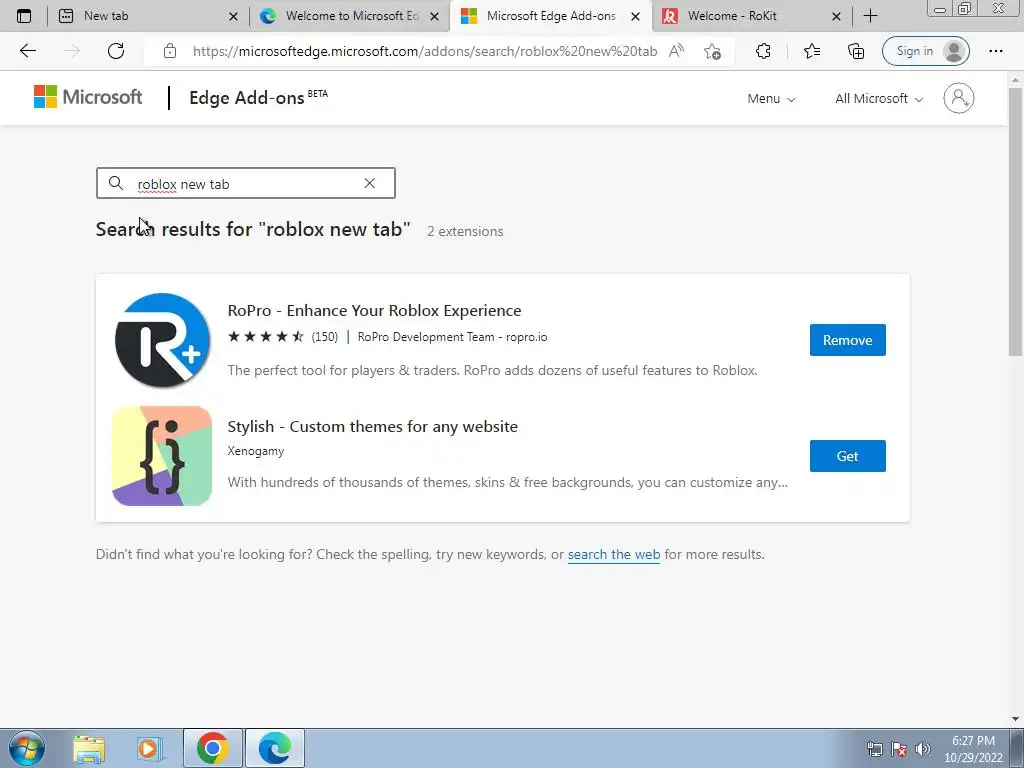Expand the All Microsoft dropdown
Viewport: 1024px width, 768px height.
tap(879, 99)
